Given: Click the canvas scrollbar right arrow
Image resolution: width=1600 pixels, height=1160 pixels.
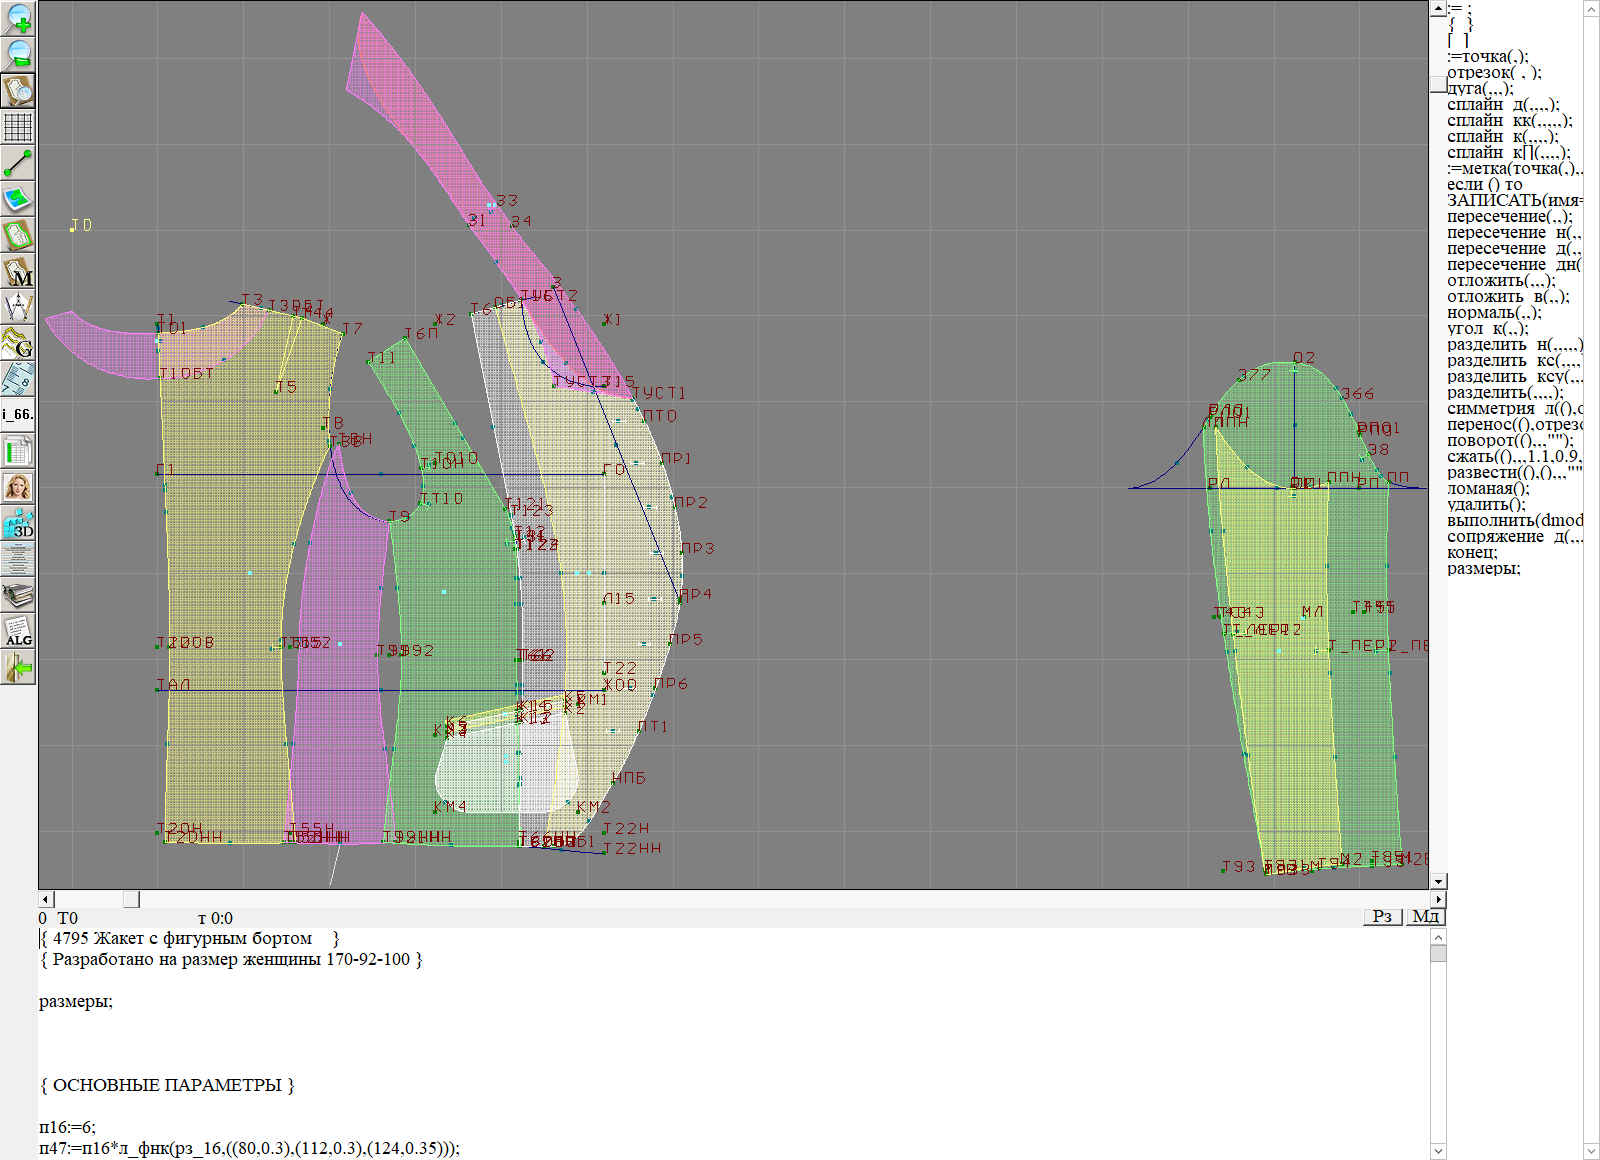Looking at the screenshot, I should [x=1438, y=899].
